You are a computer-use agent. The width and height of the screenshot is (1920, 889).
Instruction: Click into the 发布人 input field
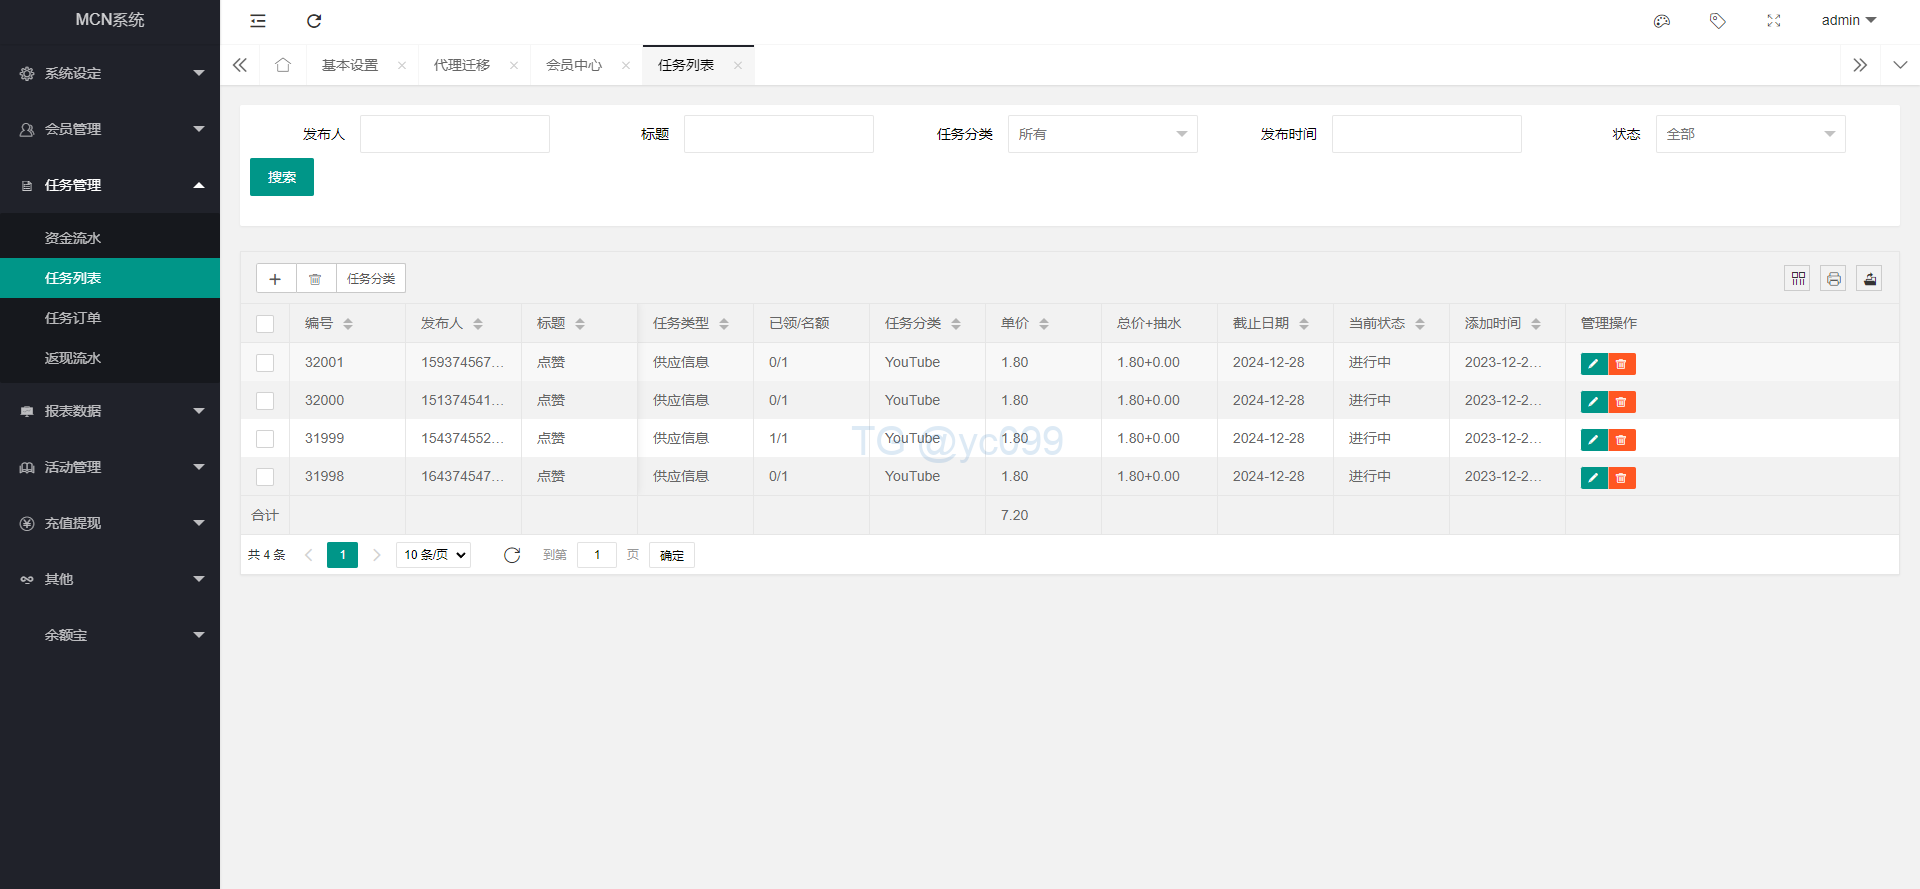[455, 134]
